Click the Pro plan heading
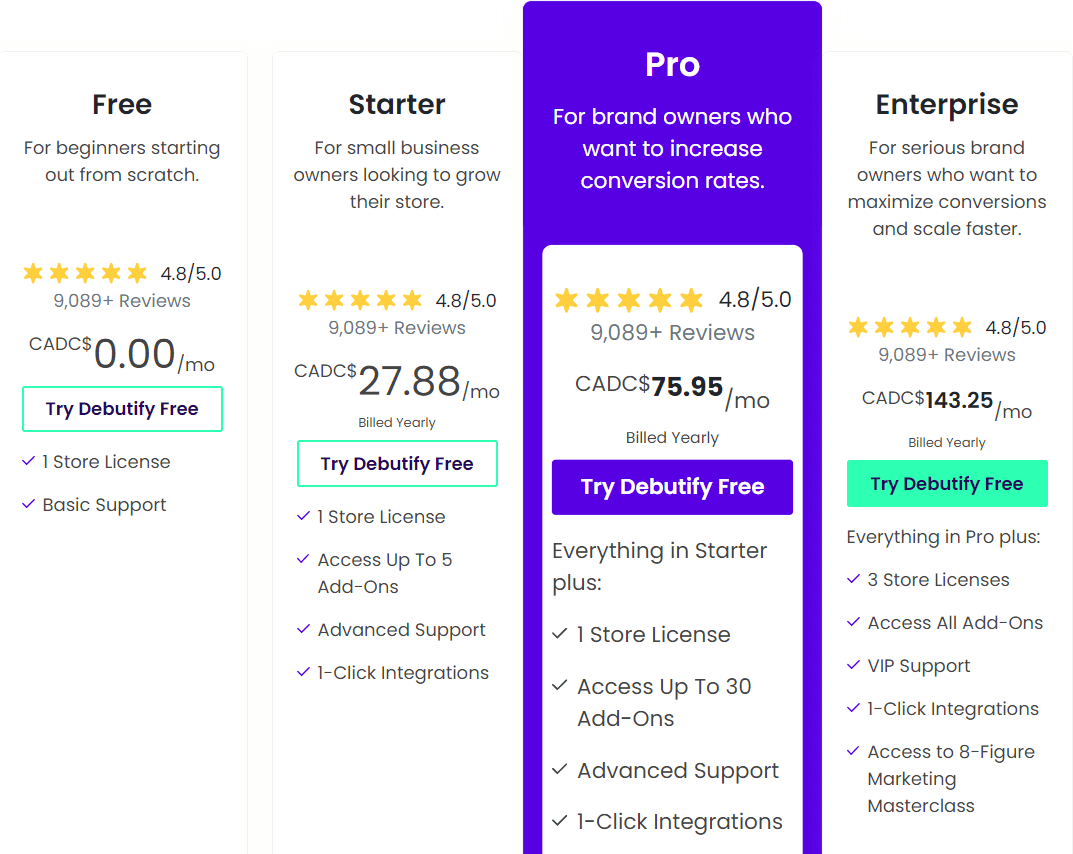This screenshot has width=1073, height=854. pos(672,65)
